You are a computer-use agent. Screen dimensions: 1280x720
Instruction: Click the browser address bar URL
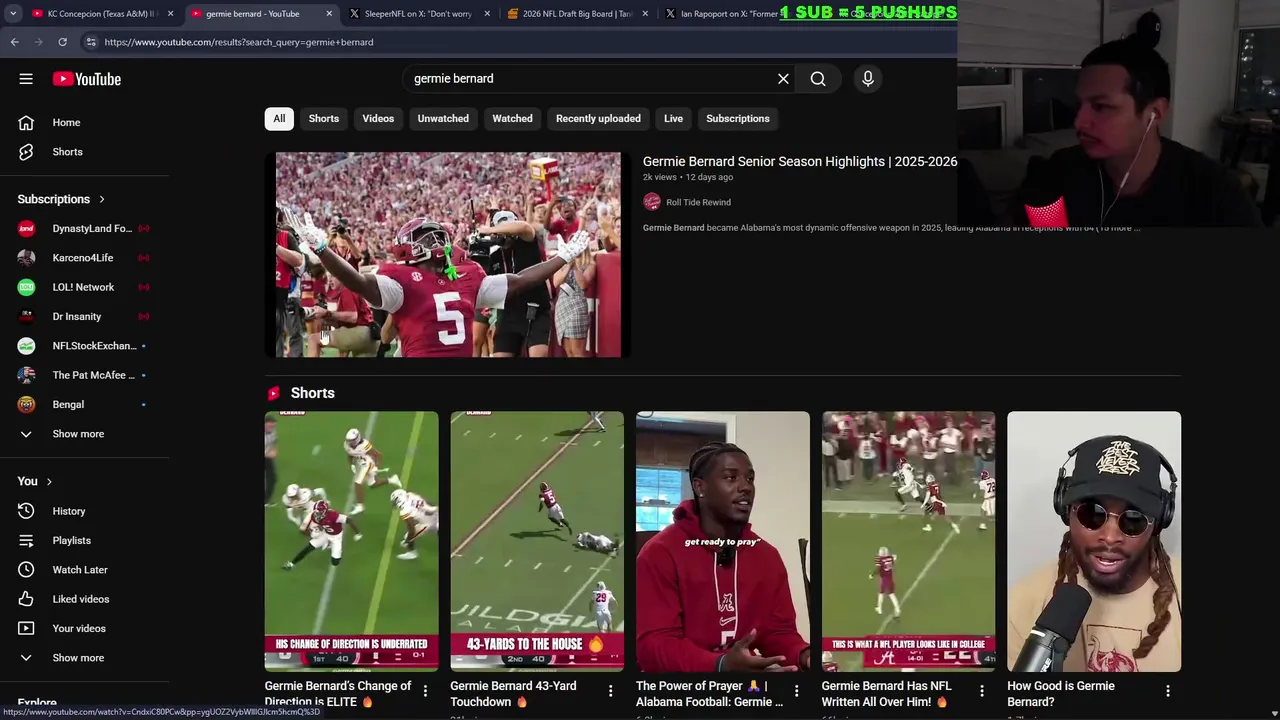(238, 42)
